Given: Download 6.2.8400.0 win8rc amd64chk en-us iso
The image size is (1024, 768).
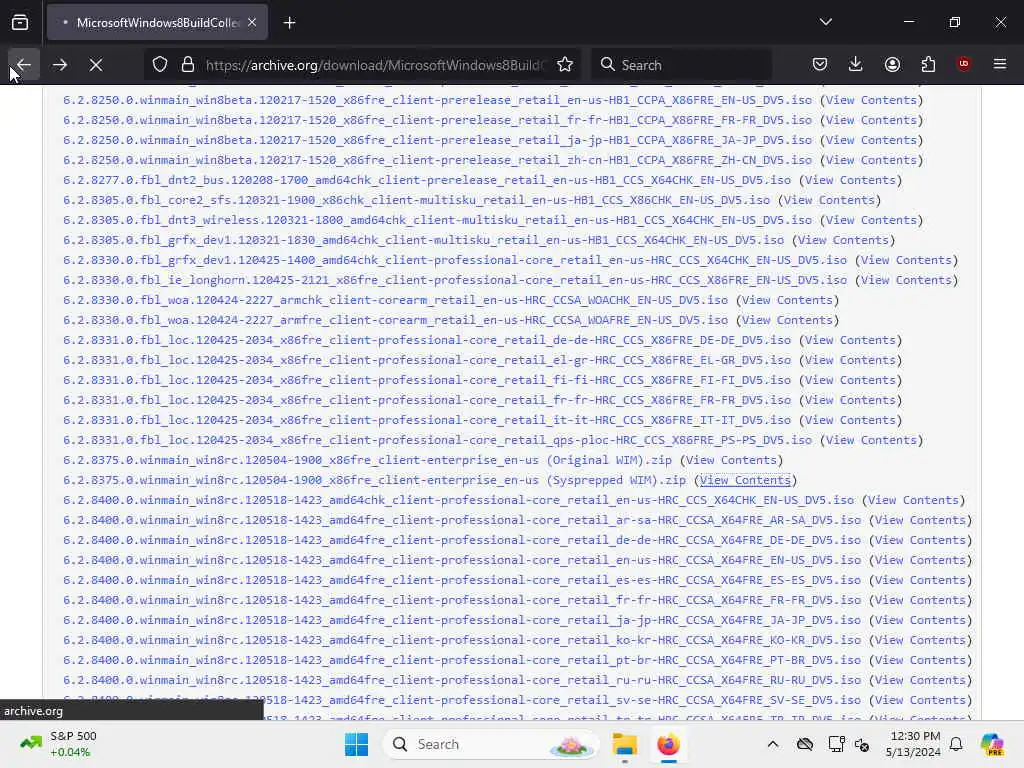Looking at the screenshot, I should tap(458, 500).
